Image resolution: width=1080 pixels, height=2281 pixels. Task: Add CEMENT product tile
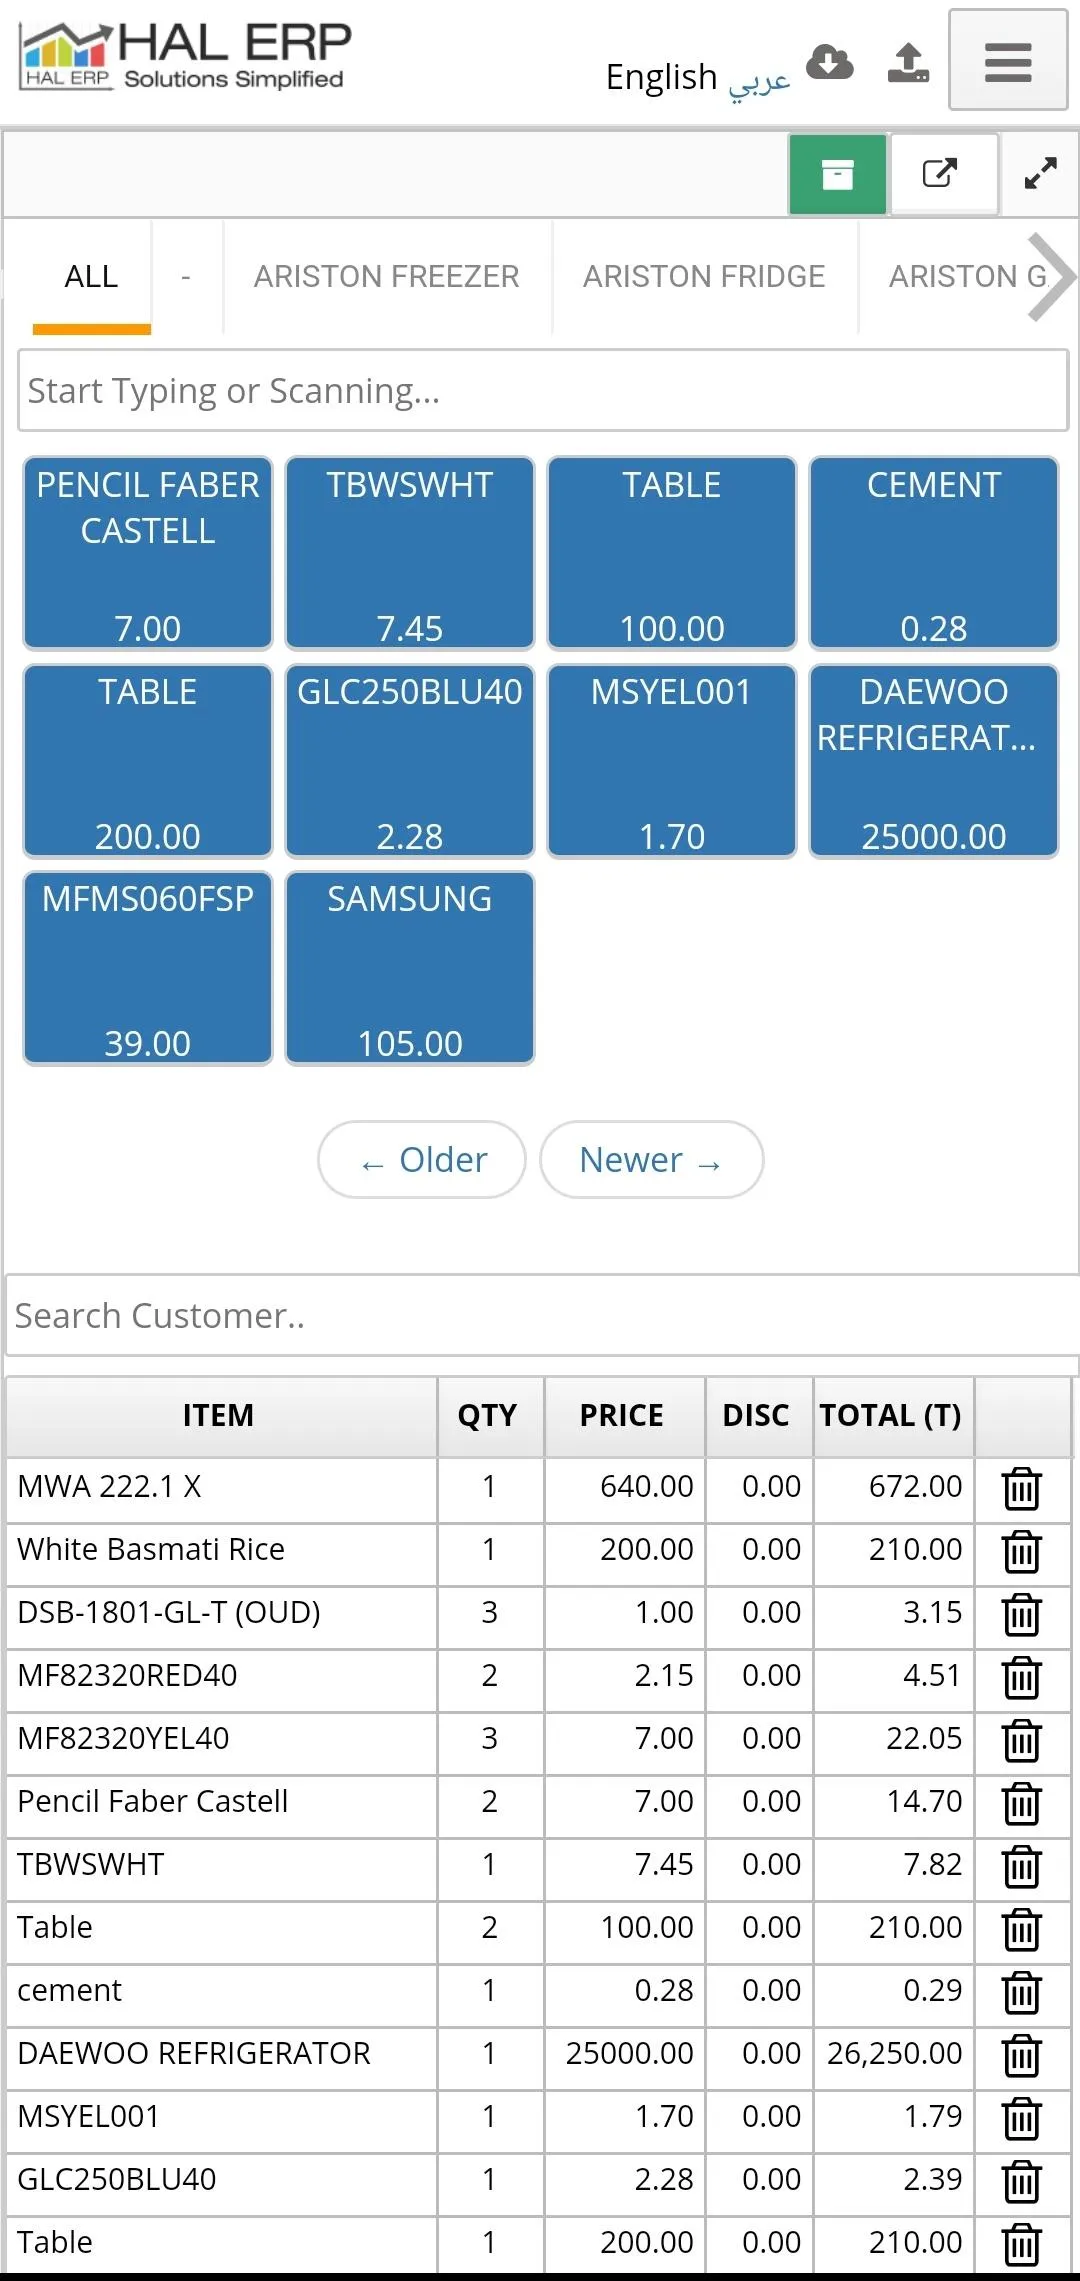[934, 553]
